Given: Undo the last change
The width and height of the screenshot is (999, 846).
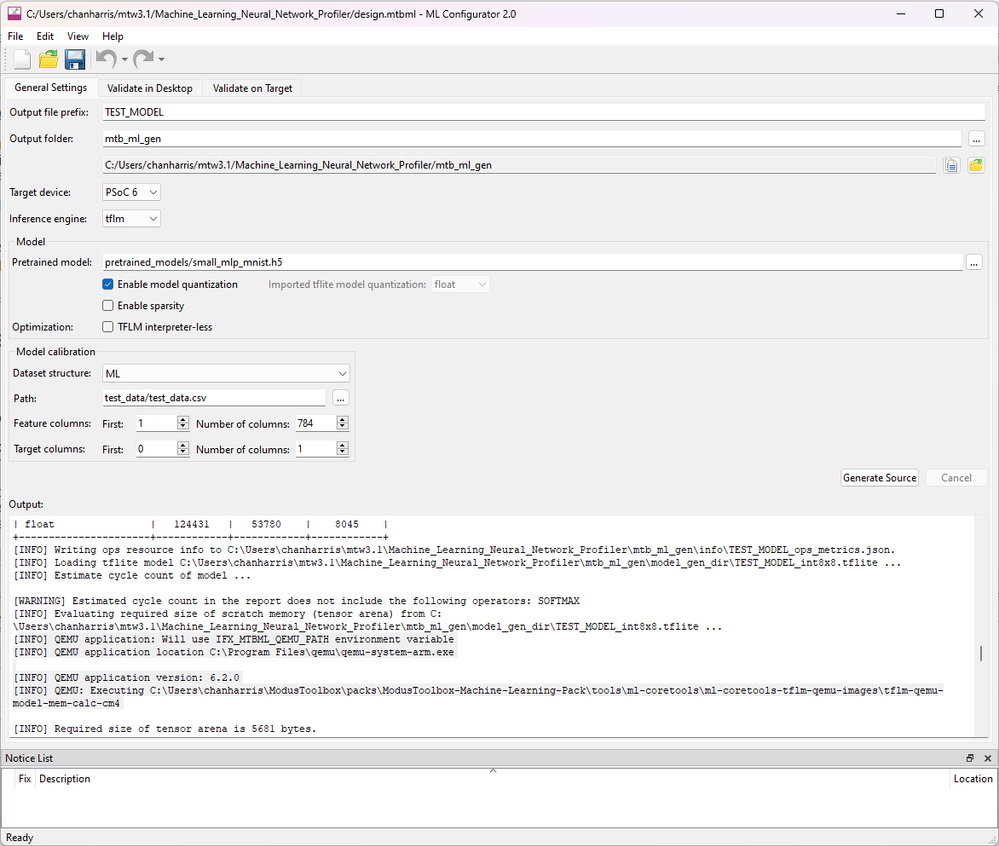Looking at the screenshot, I should tap(104, 59).
